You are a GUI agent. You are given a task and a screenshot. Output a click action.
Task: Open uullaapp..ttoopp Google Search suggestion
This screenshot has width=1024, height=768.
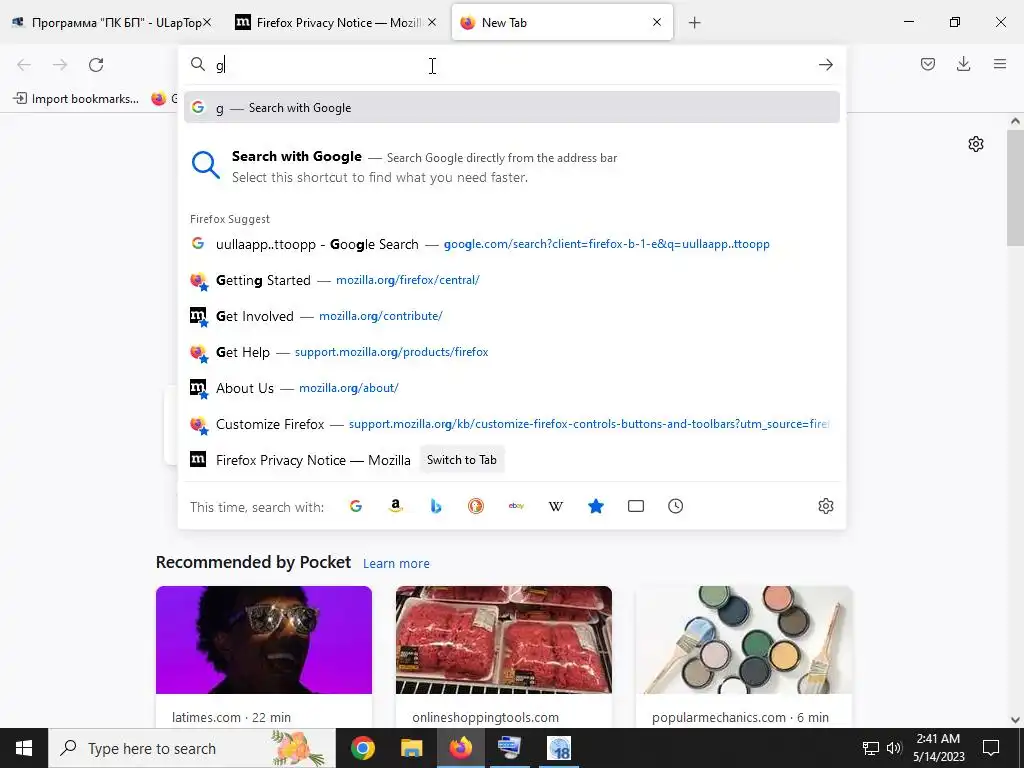point(511,244)
